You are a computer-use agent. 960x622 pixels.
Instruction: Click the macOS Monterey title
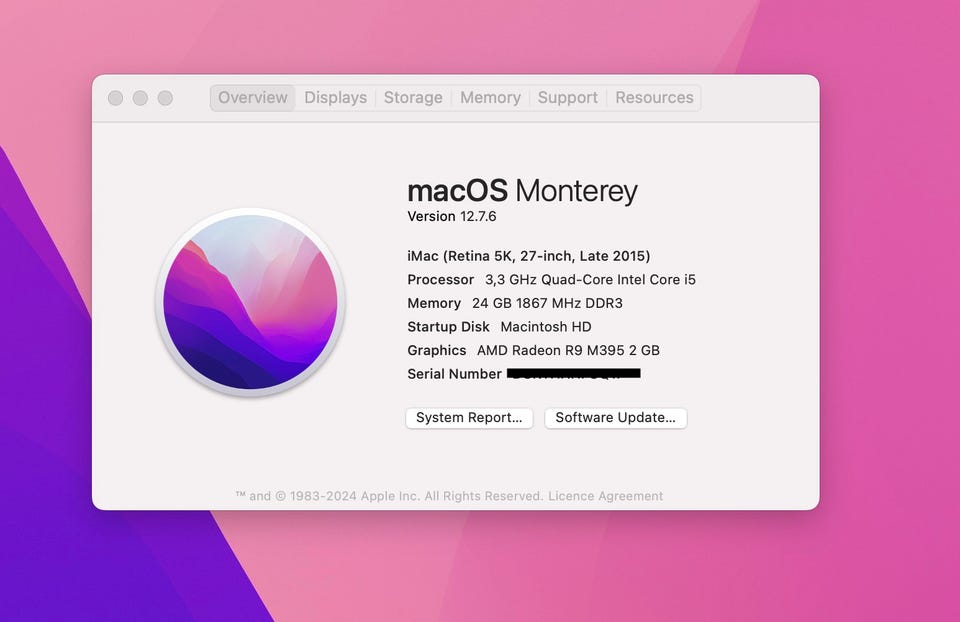click(522, 191)
